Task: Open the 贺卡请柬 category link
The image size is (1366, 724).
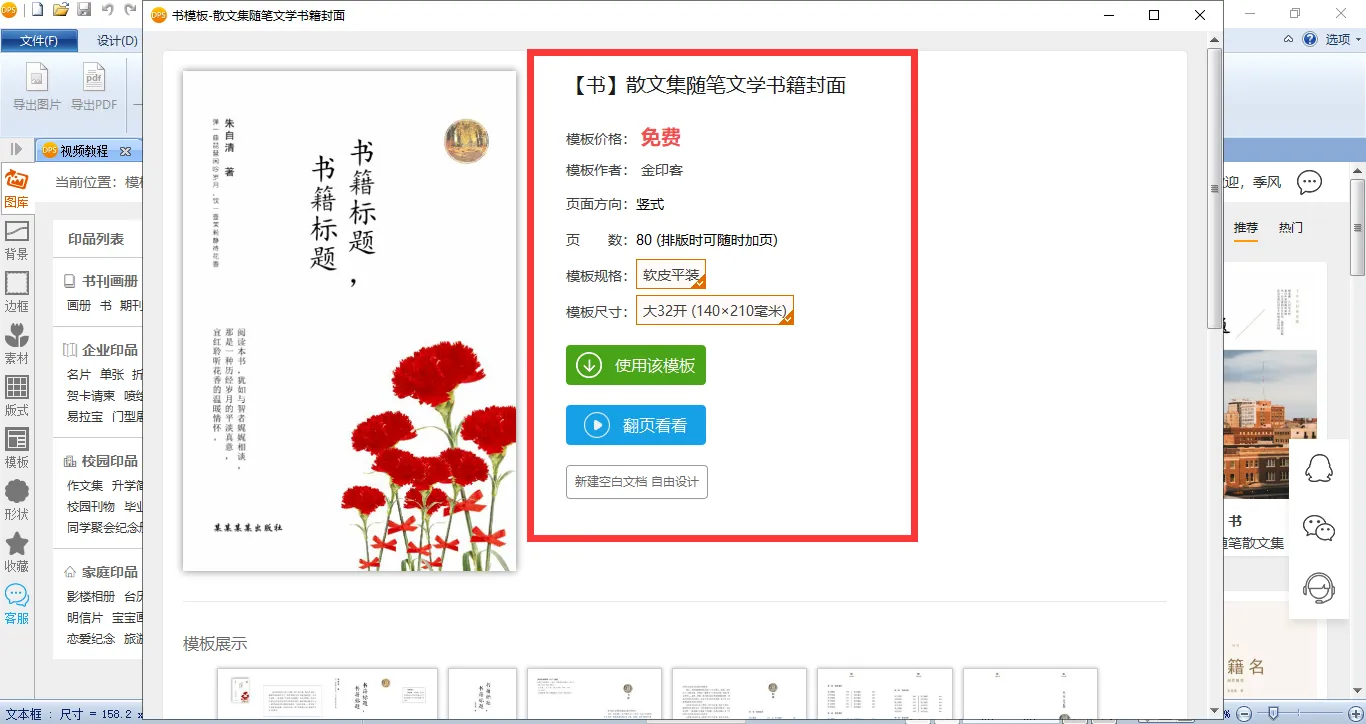Action: pos(91,395)
